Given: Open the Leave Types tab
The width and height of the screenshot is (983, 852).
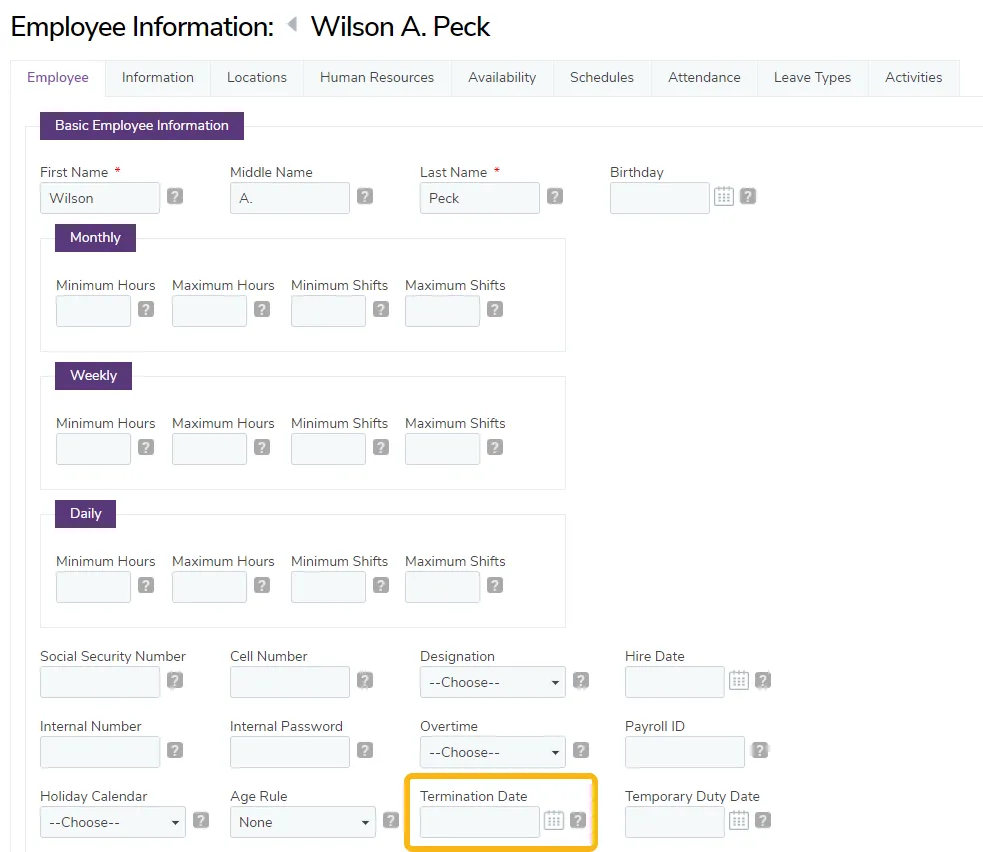Looking at the screenshot, I should [812, 78].
